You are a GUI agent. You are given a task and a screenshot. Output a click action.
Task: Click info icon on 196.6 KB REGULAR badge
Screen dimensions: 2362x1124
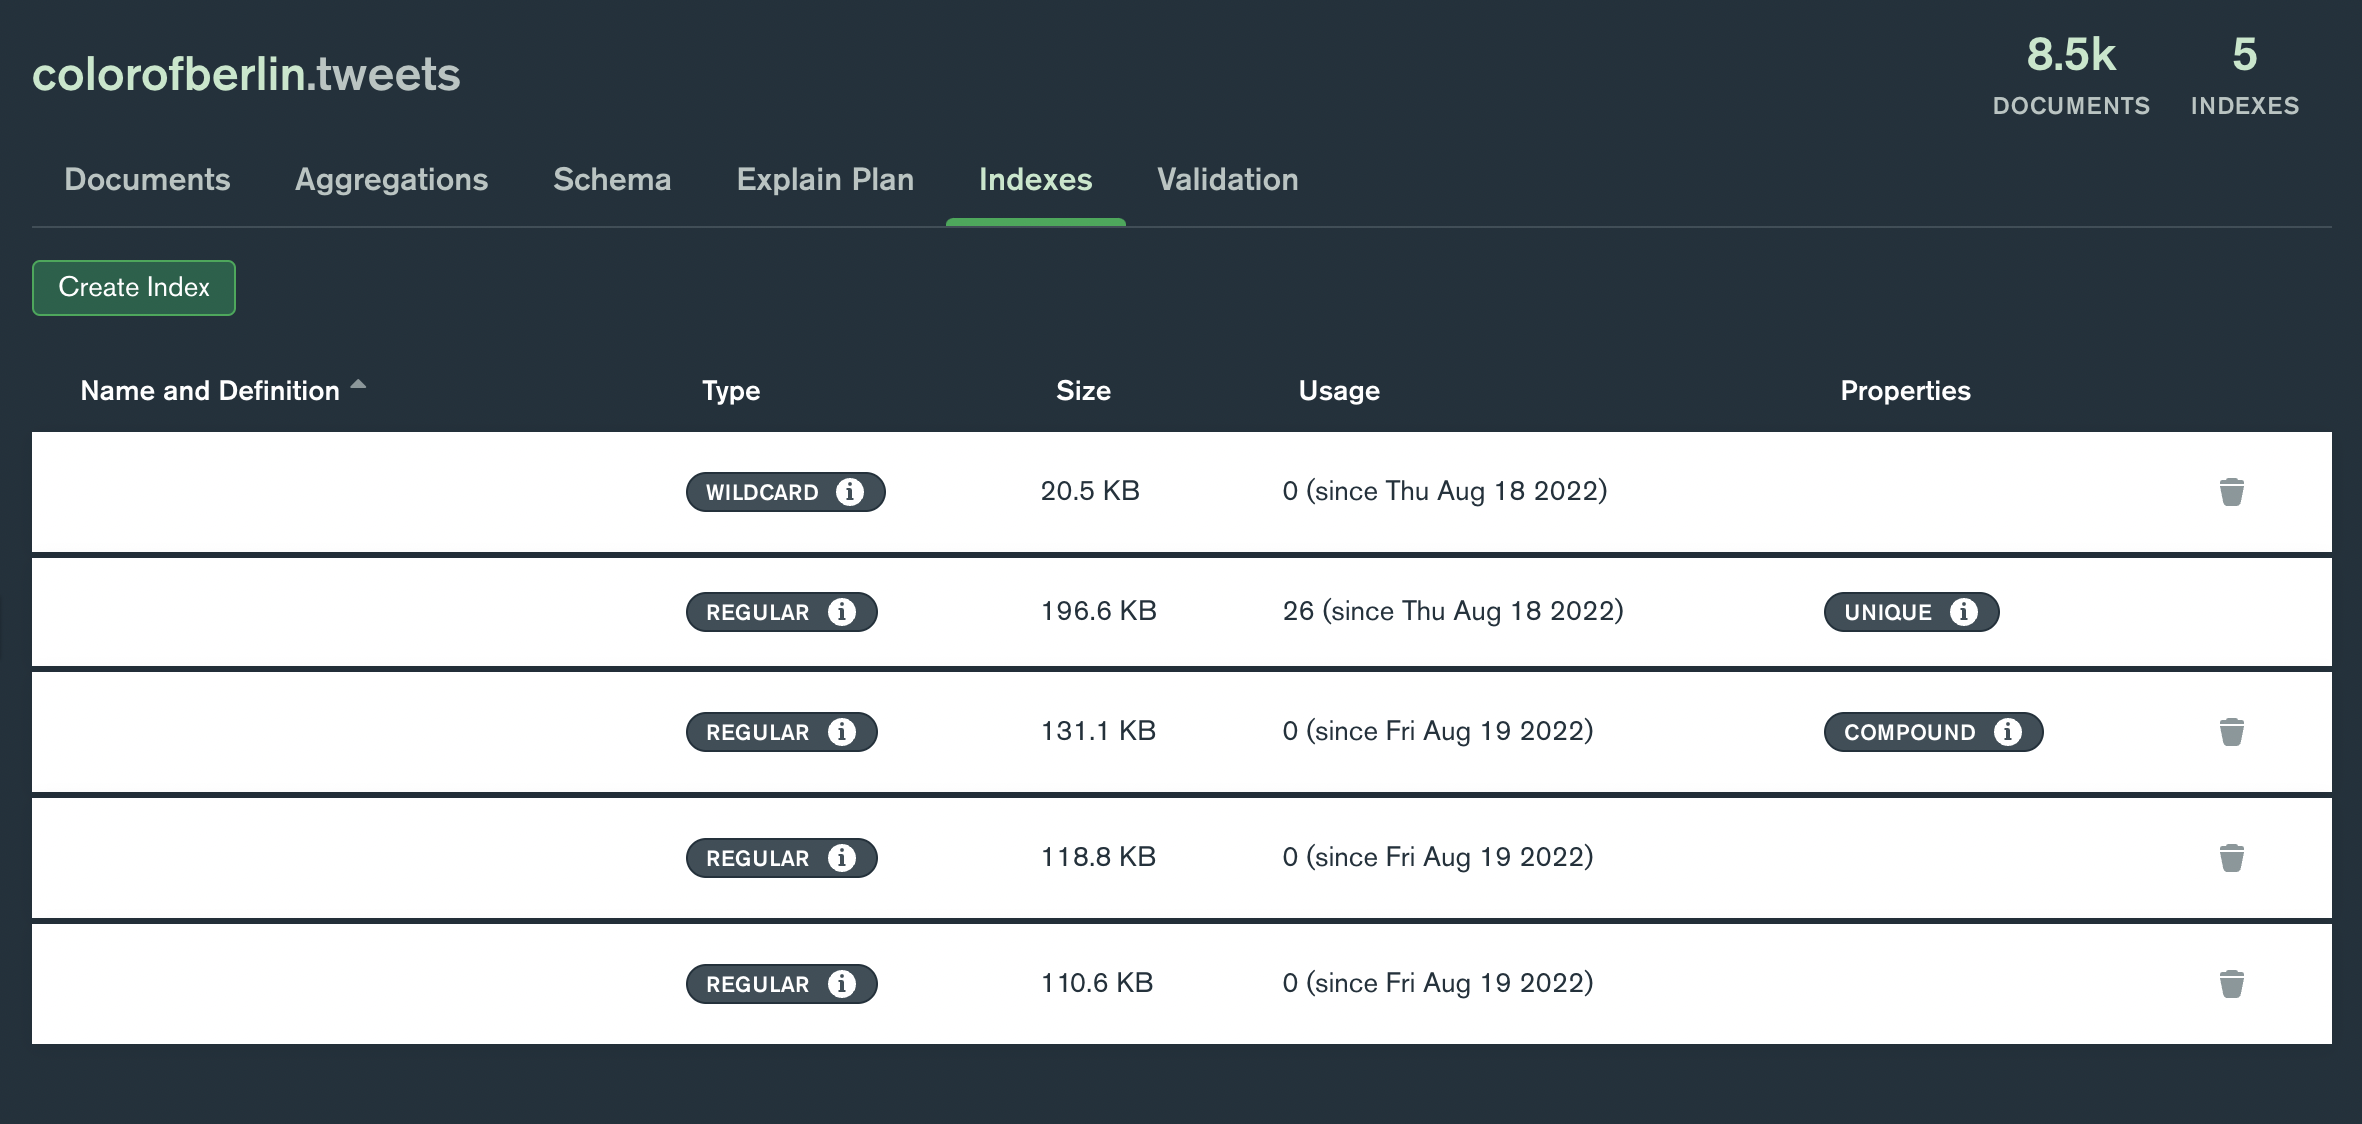[x=841, y=612]
